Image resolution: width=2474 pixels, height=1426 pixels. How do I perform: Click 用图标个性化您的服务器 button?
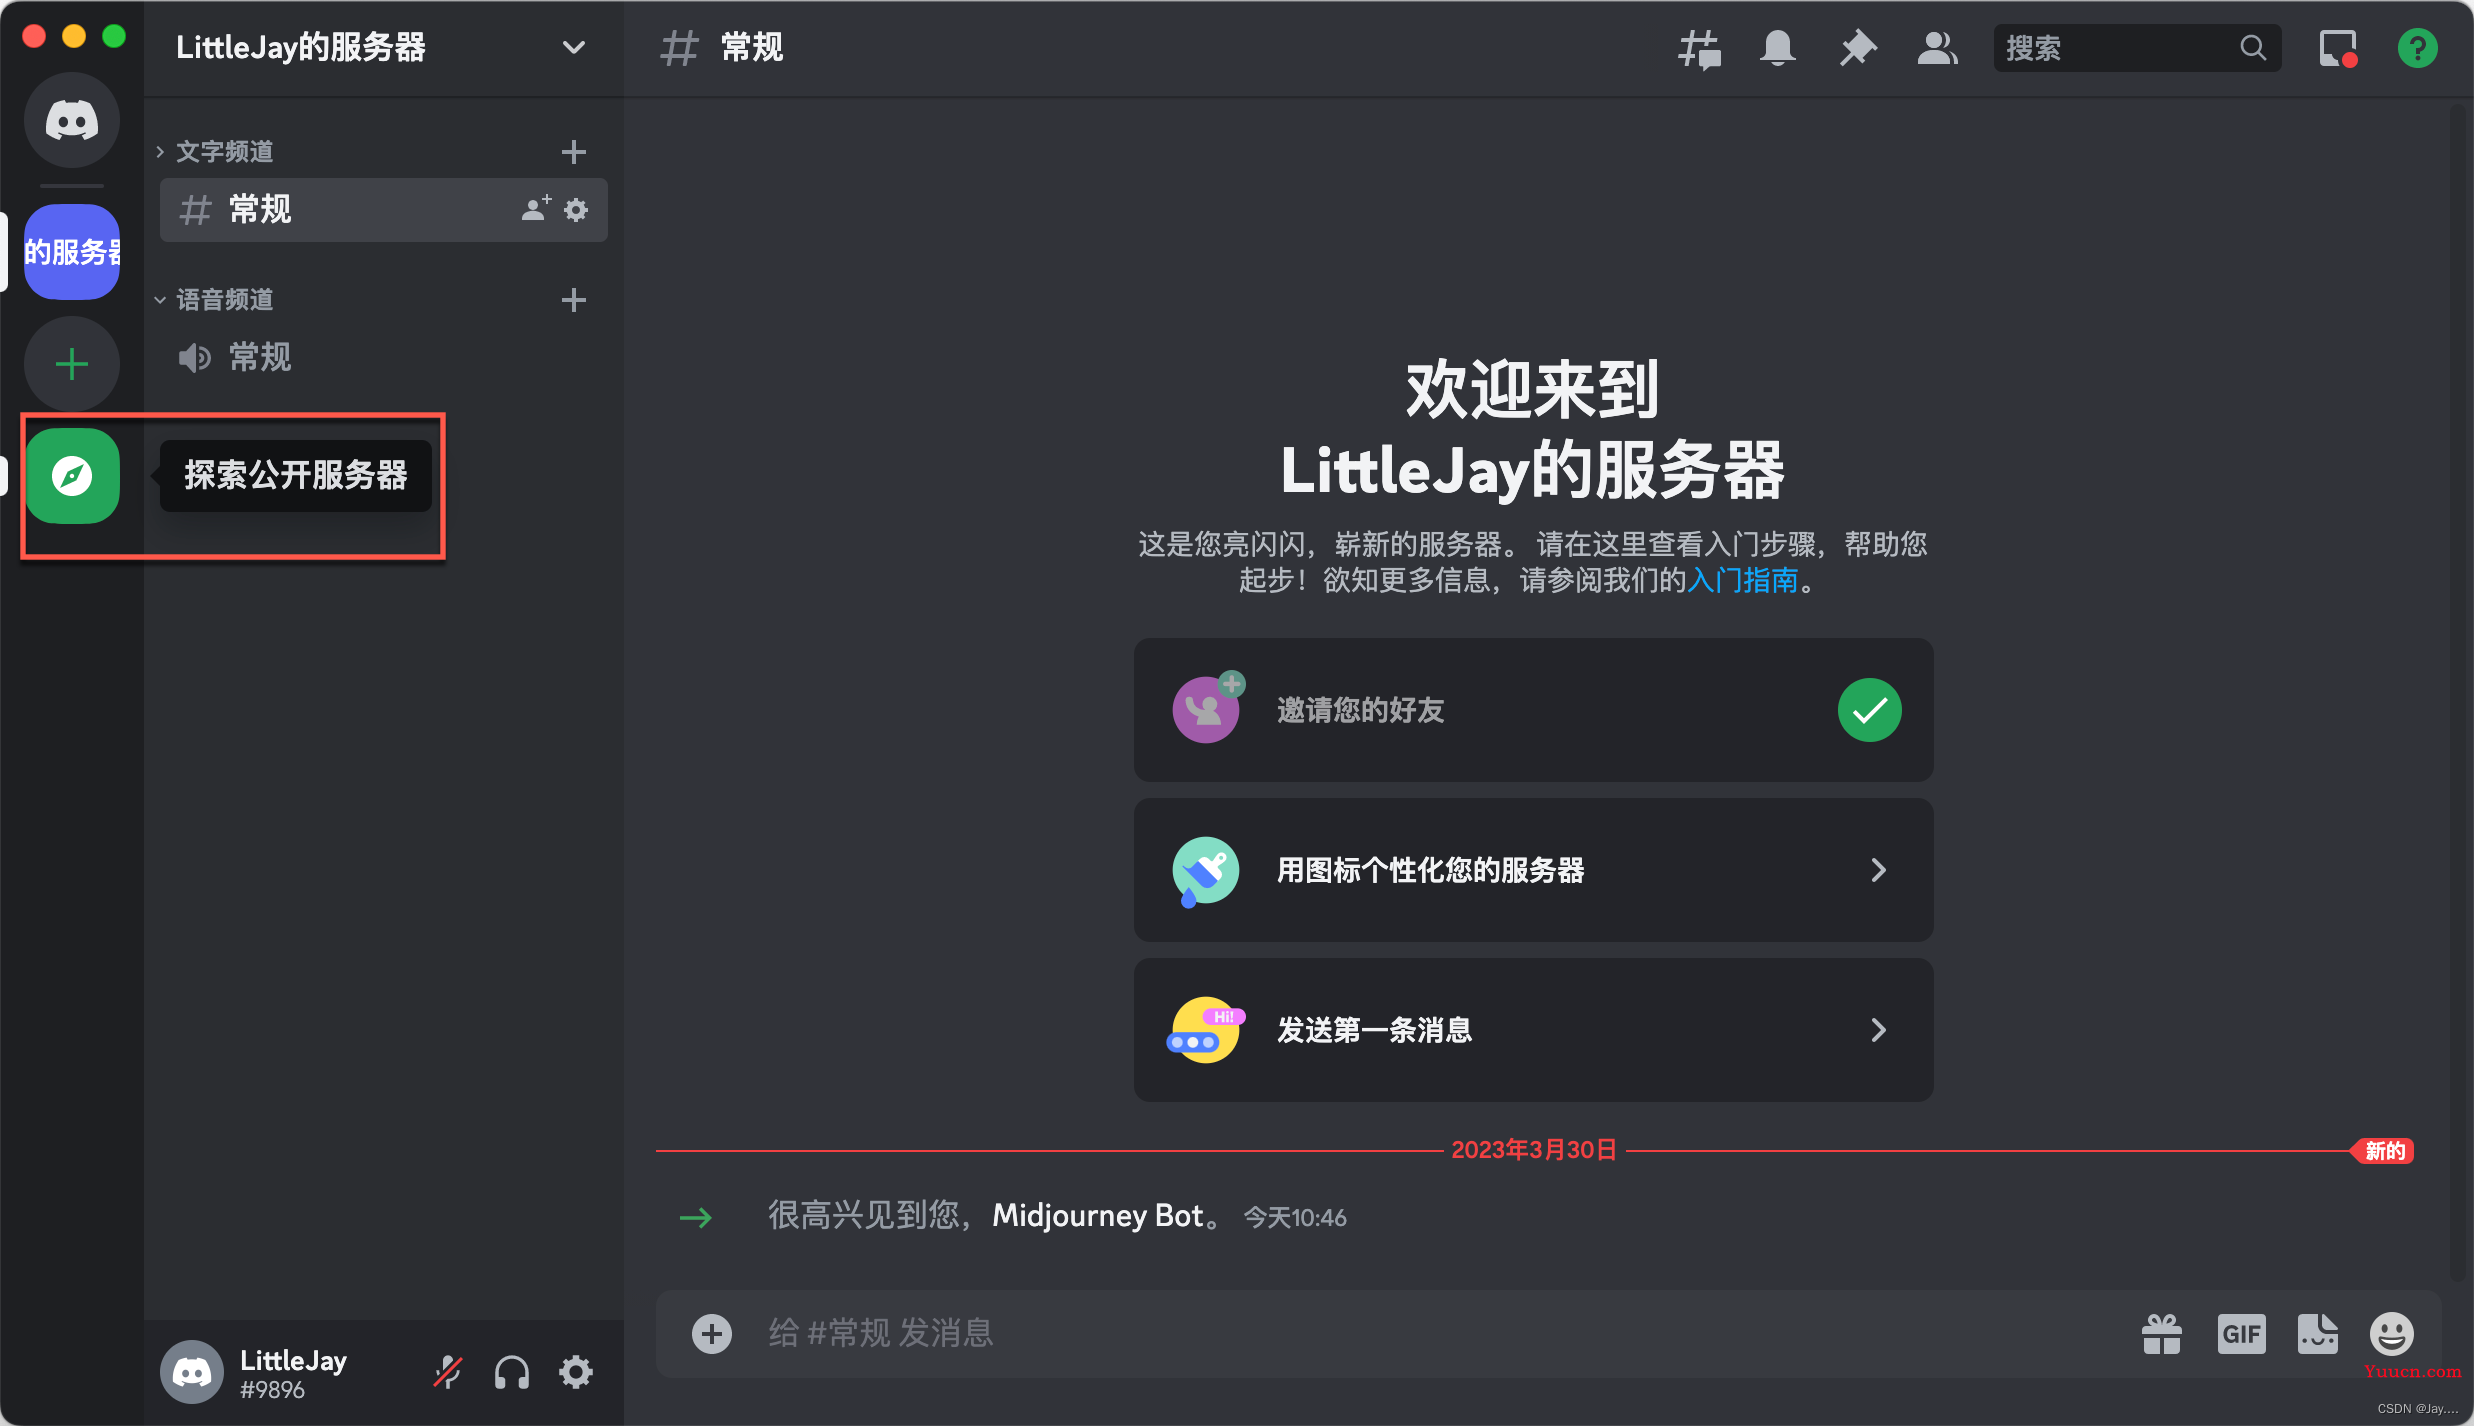pos(1533,870)
